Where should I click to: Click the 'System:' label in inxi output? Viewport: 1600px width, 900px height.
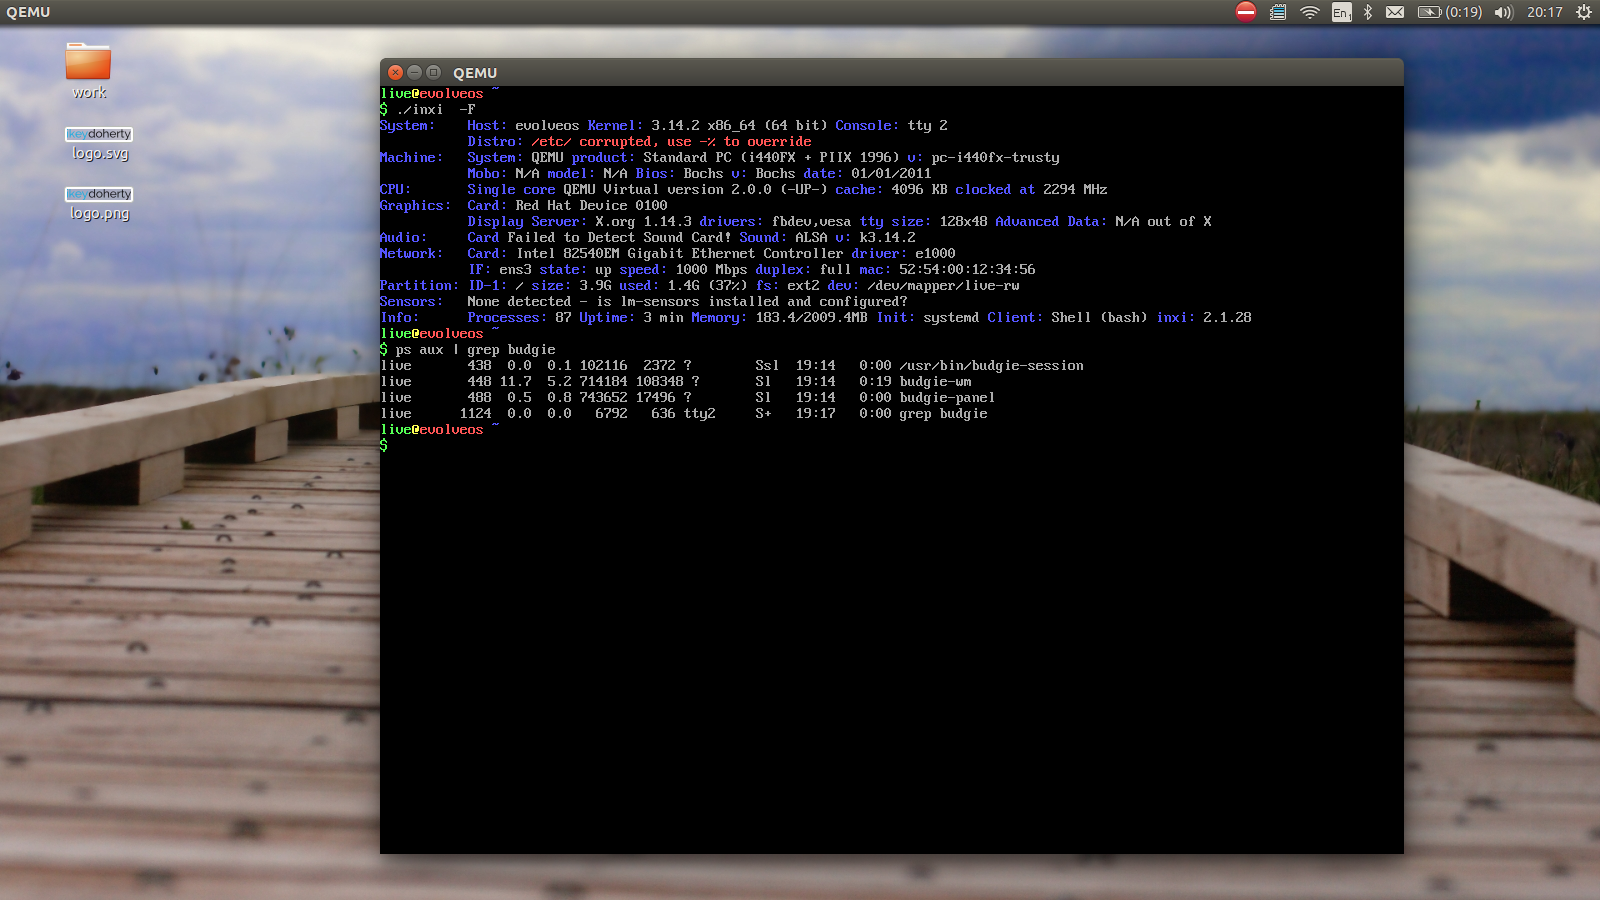coord(407,125)
